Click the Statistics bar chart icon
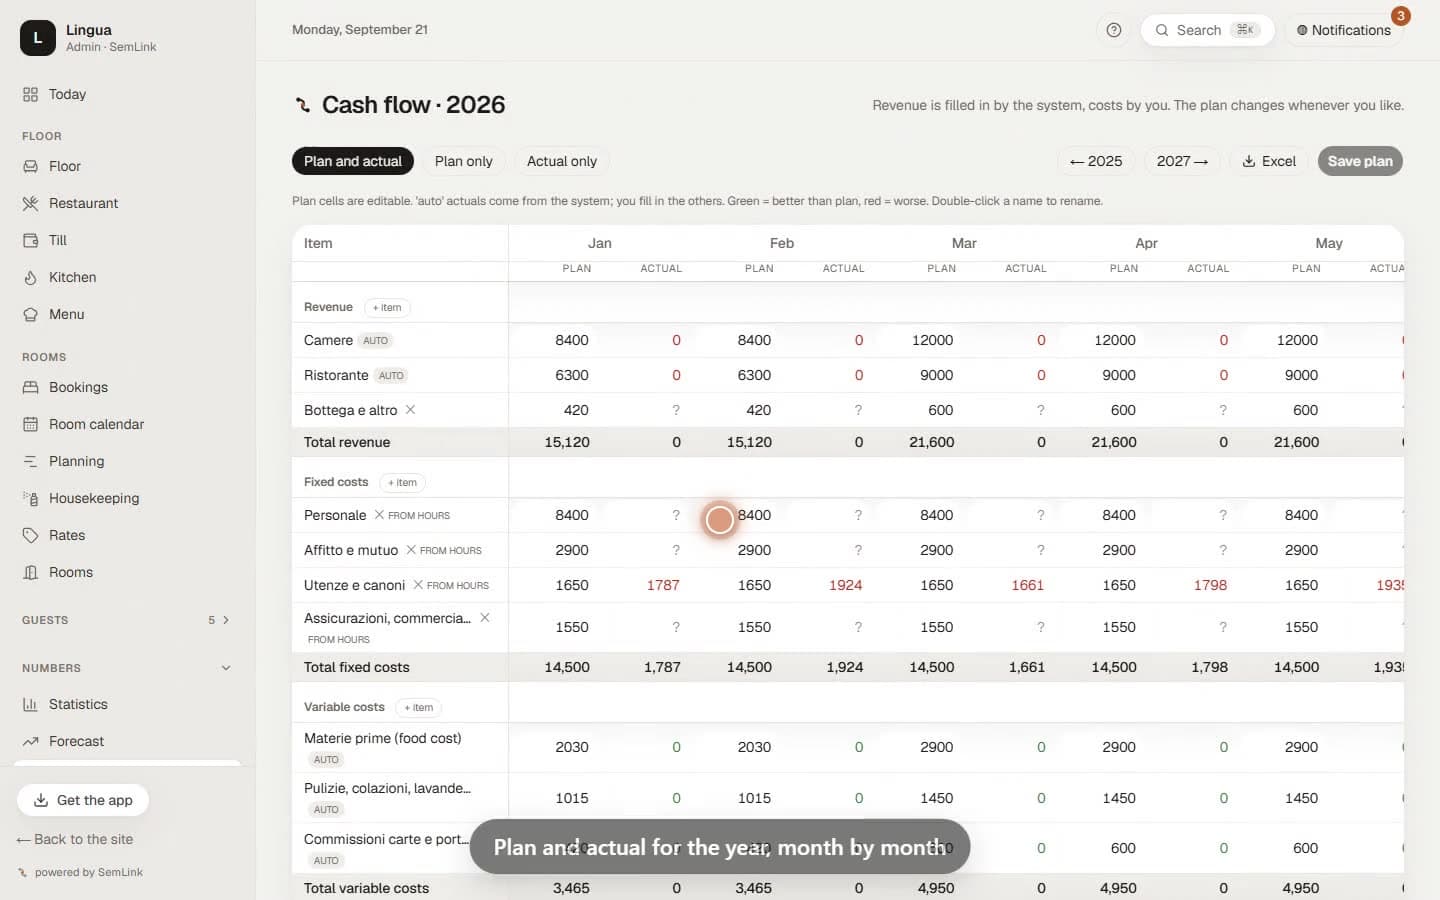1440x900 pixels. [x=30, y=704]
